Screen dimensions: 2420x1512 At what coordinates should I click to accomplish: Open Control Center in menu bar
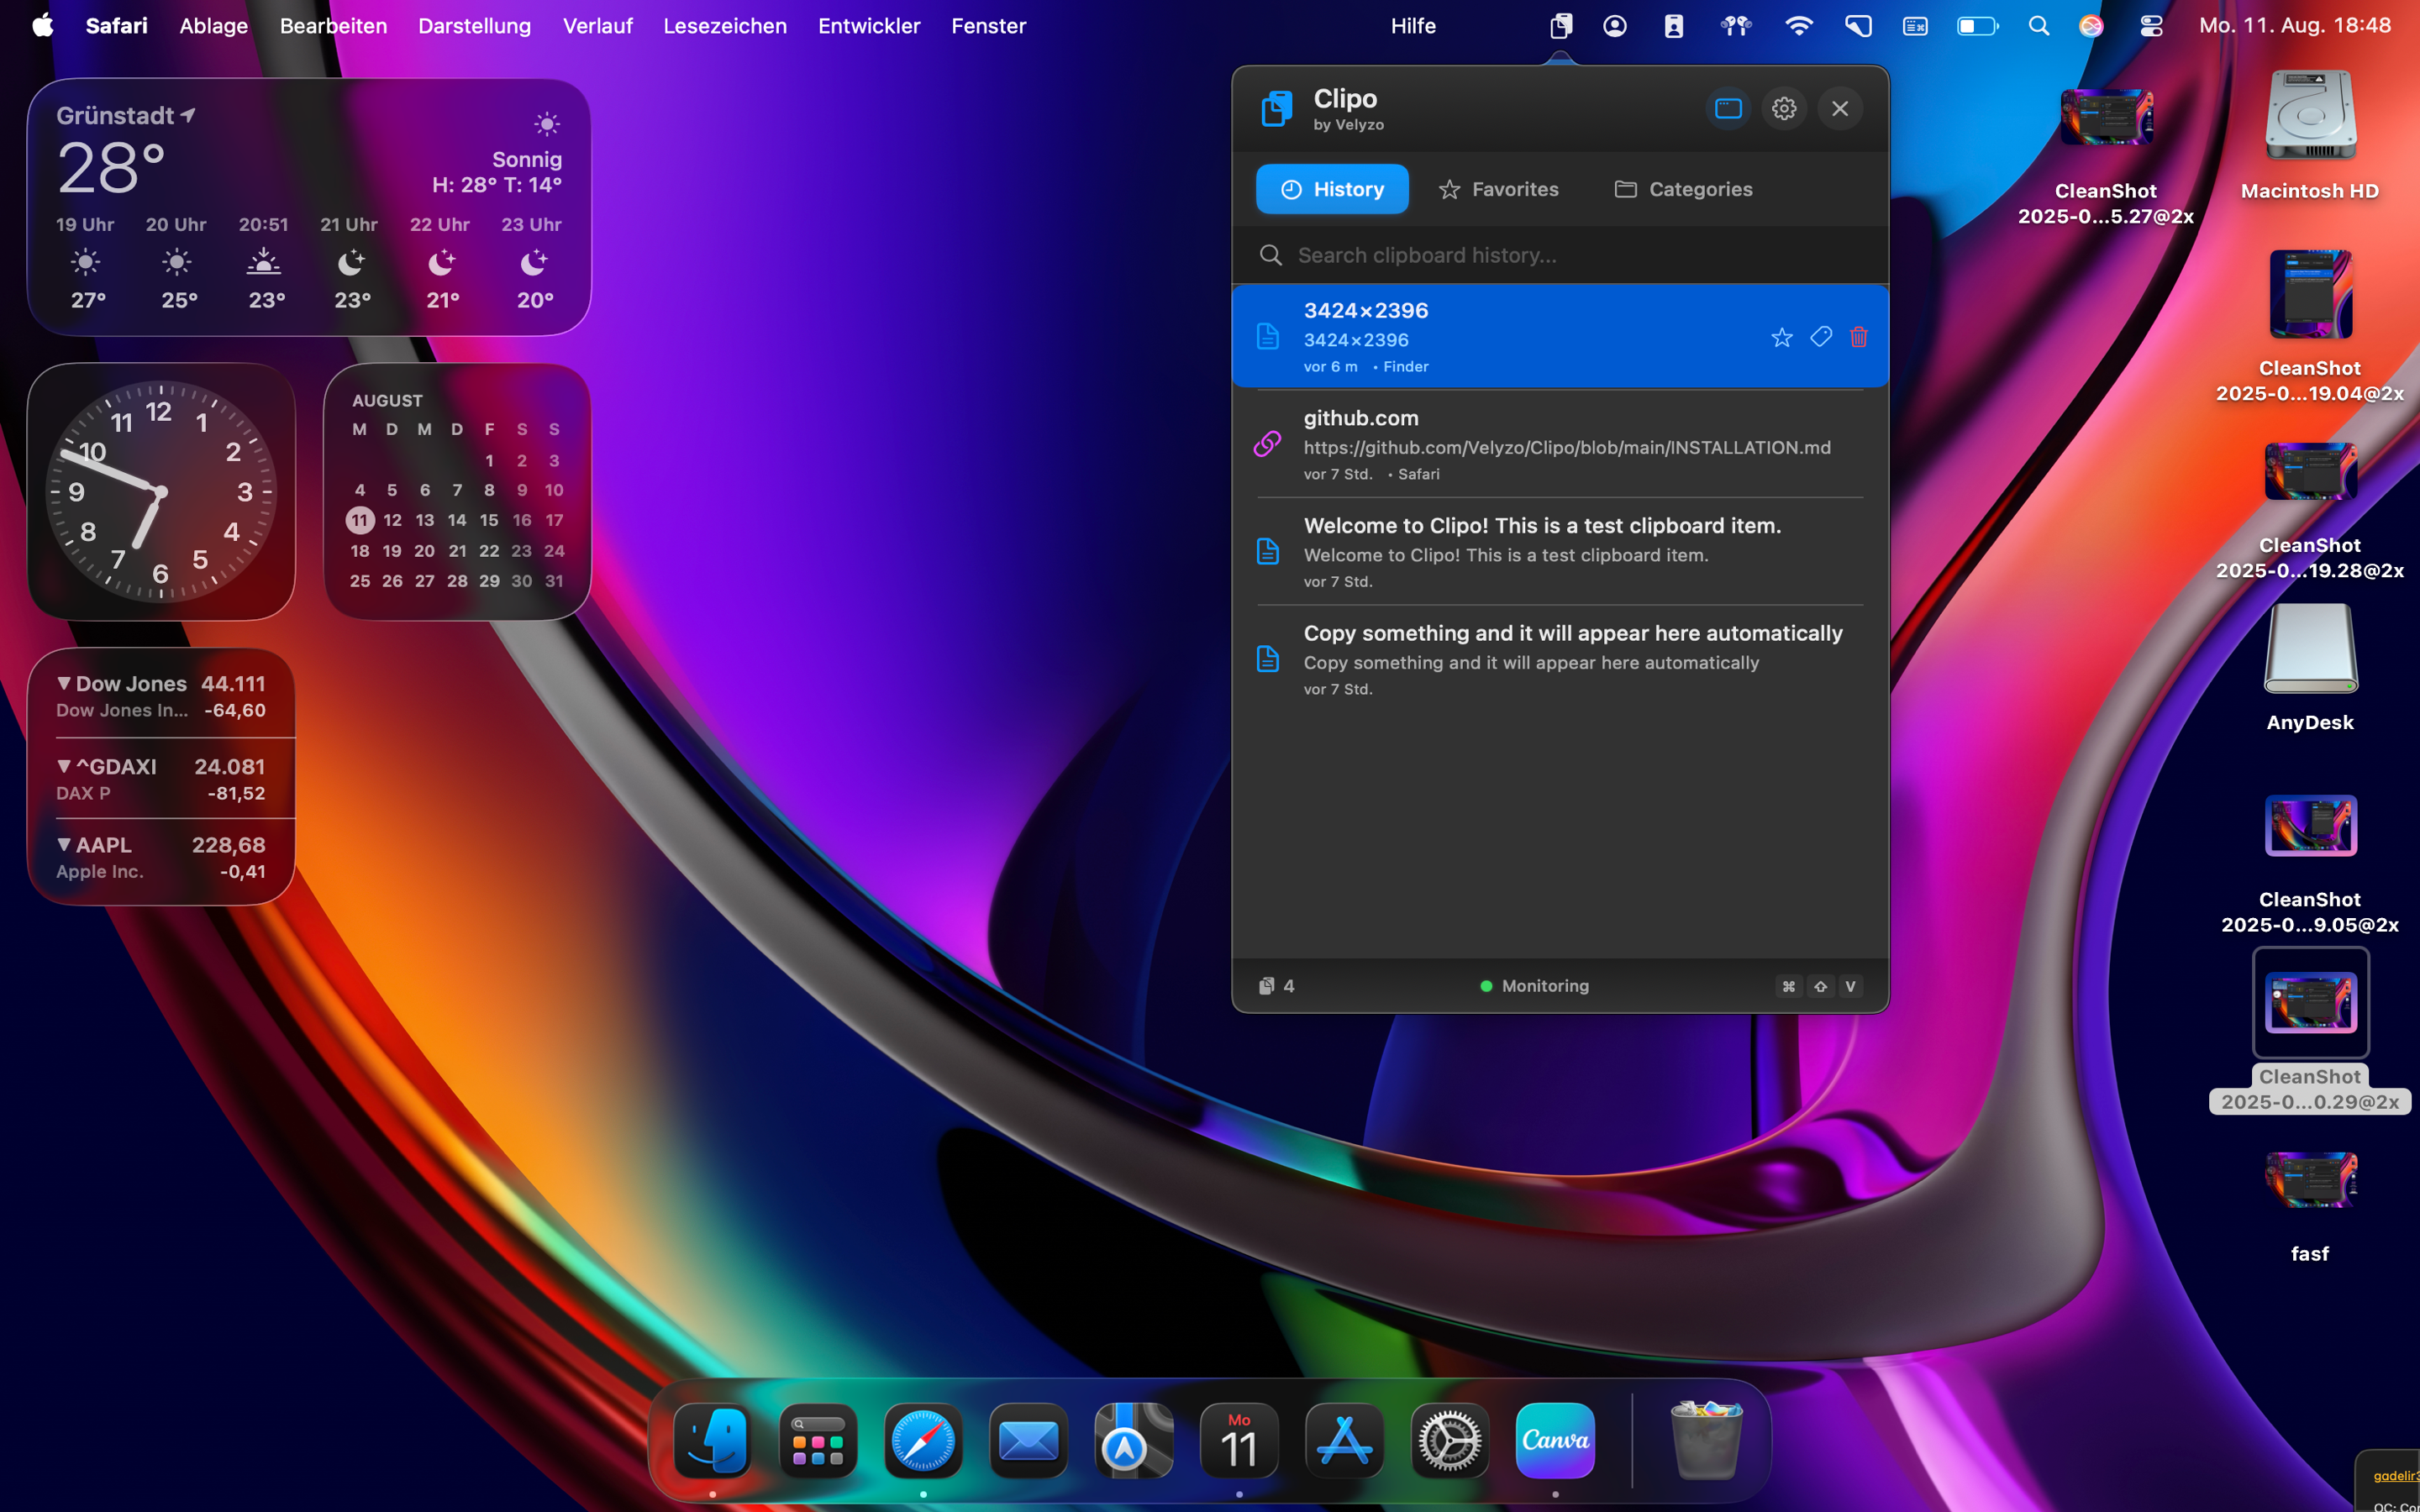click(2151, 26)
